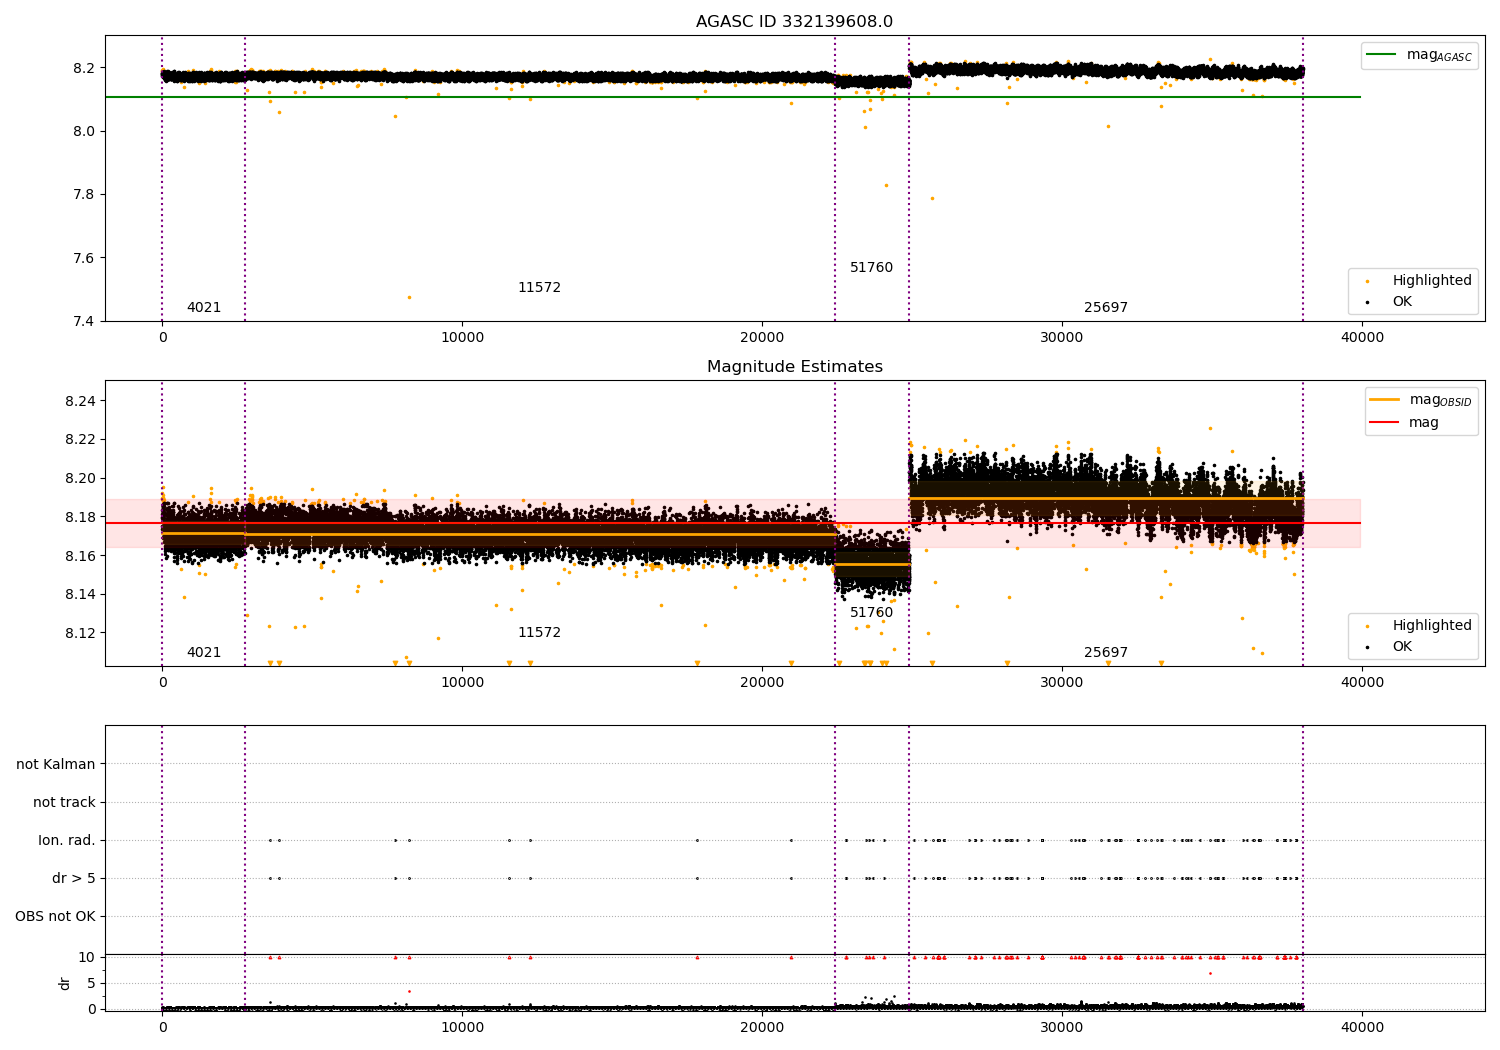
Task: Click obsid label 4021 in the top plot
Action: click(x=204, y=308)
